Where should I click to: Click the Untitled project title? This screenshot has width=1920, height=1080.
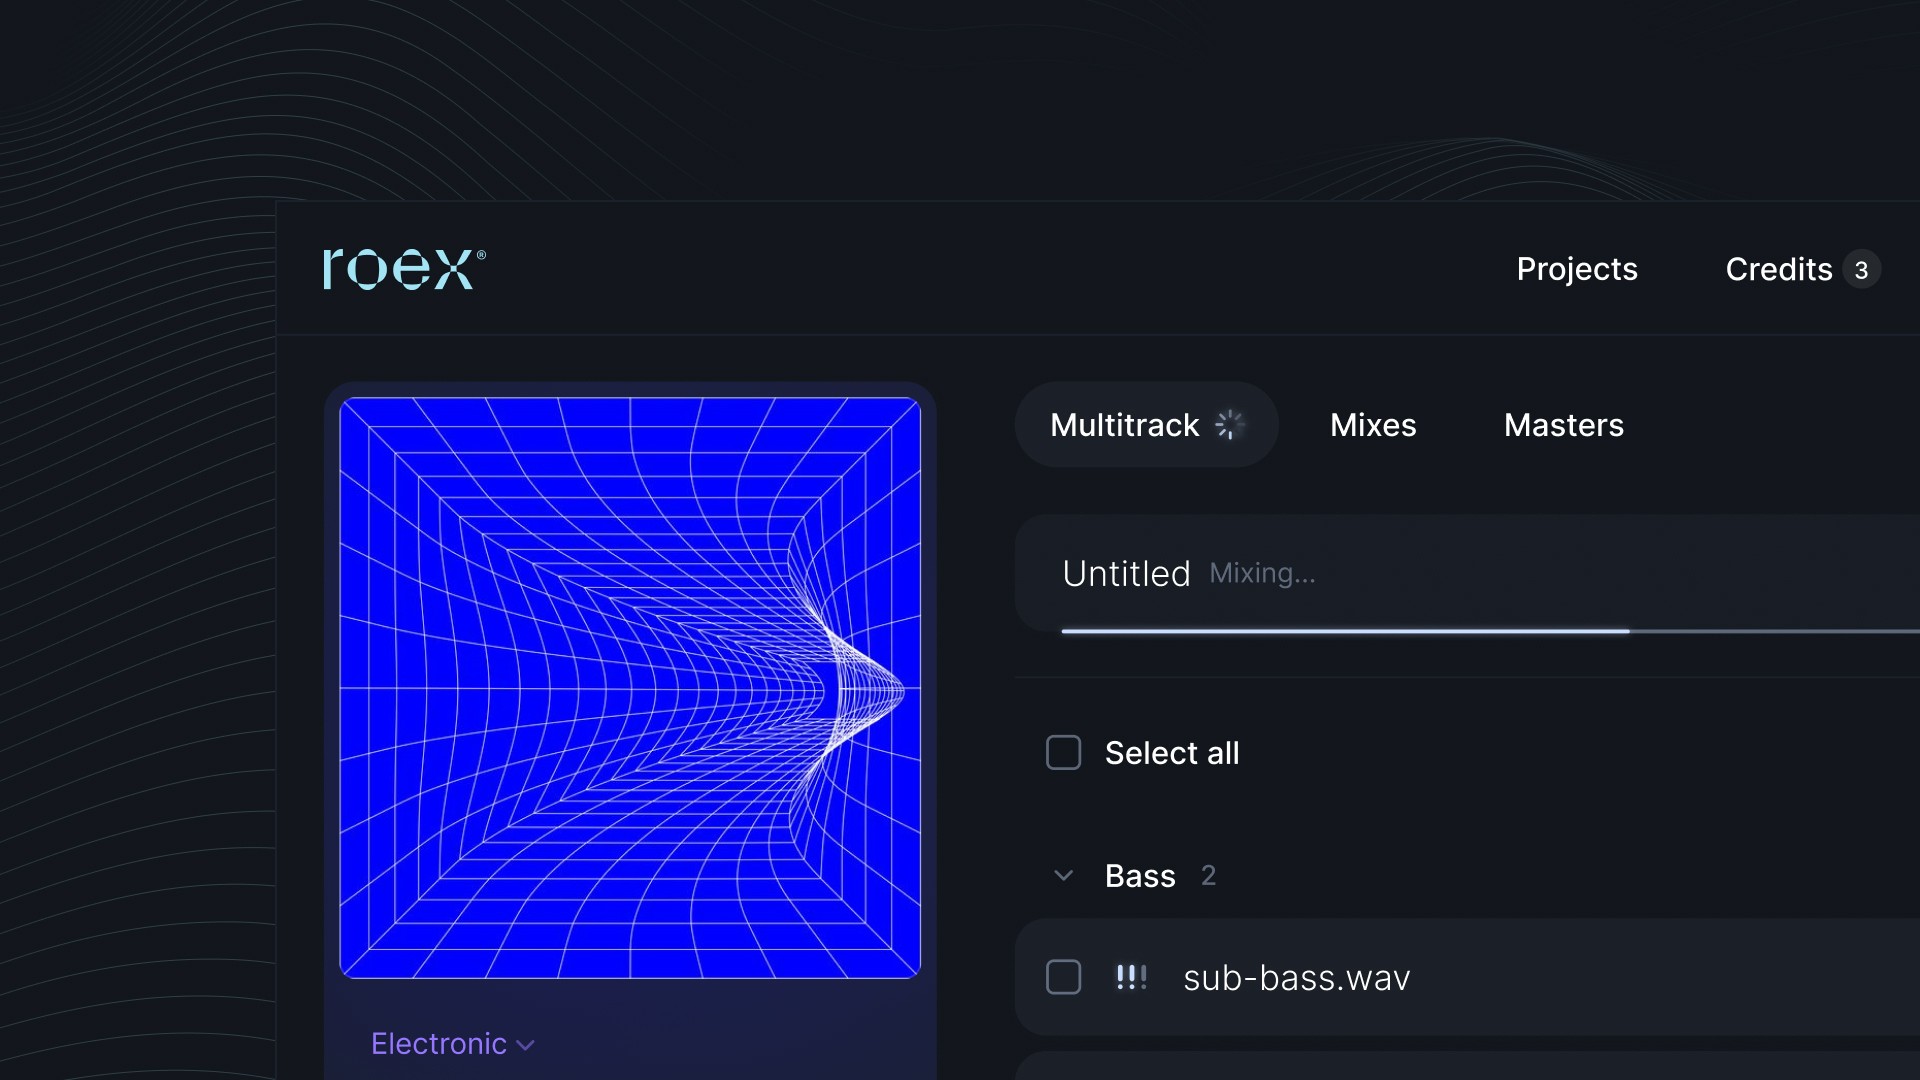tap(1126, 574)
